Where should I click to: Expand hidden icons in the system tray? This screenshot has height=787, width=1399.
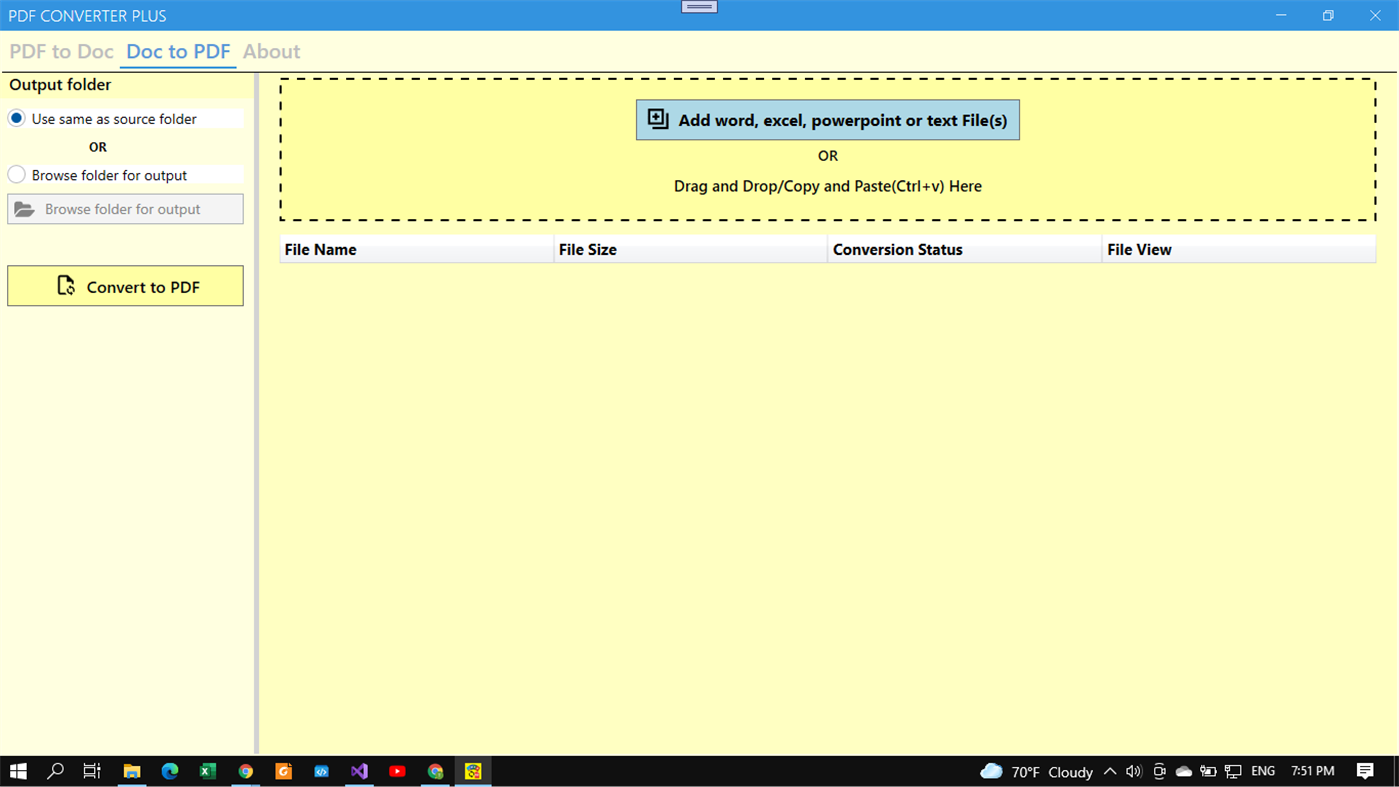[x=1110, y=771]
